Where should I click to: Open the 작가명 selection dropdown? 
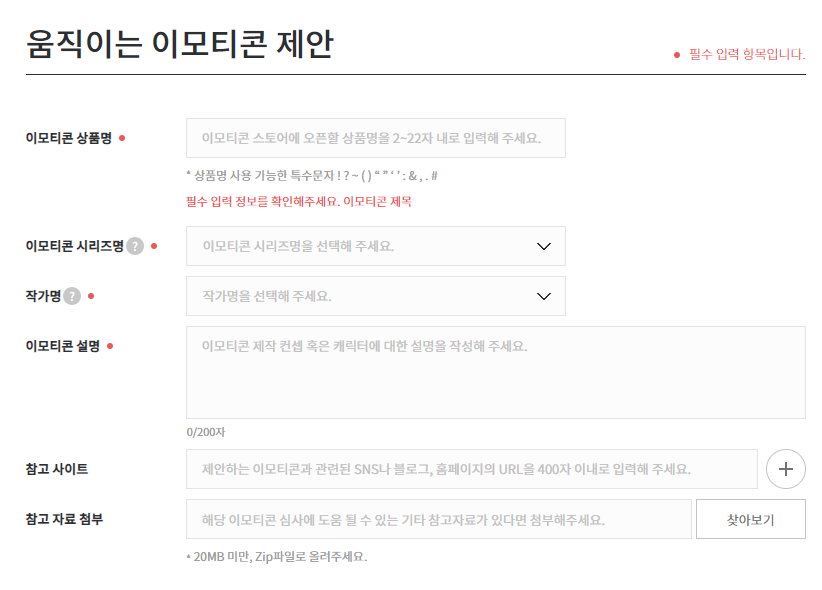(376, 296)
